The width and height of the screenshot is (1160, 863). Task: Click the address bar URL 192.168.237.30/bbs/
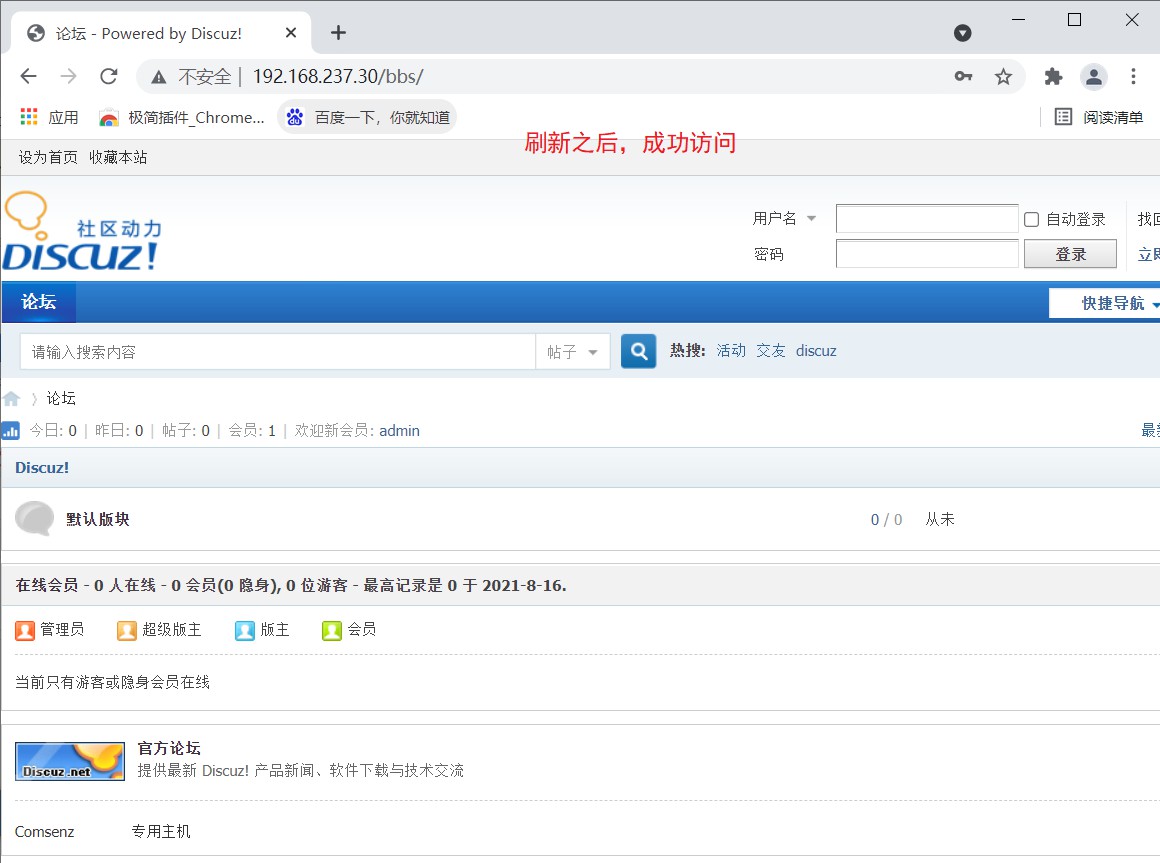[x=338, y=76]
